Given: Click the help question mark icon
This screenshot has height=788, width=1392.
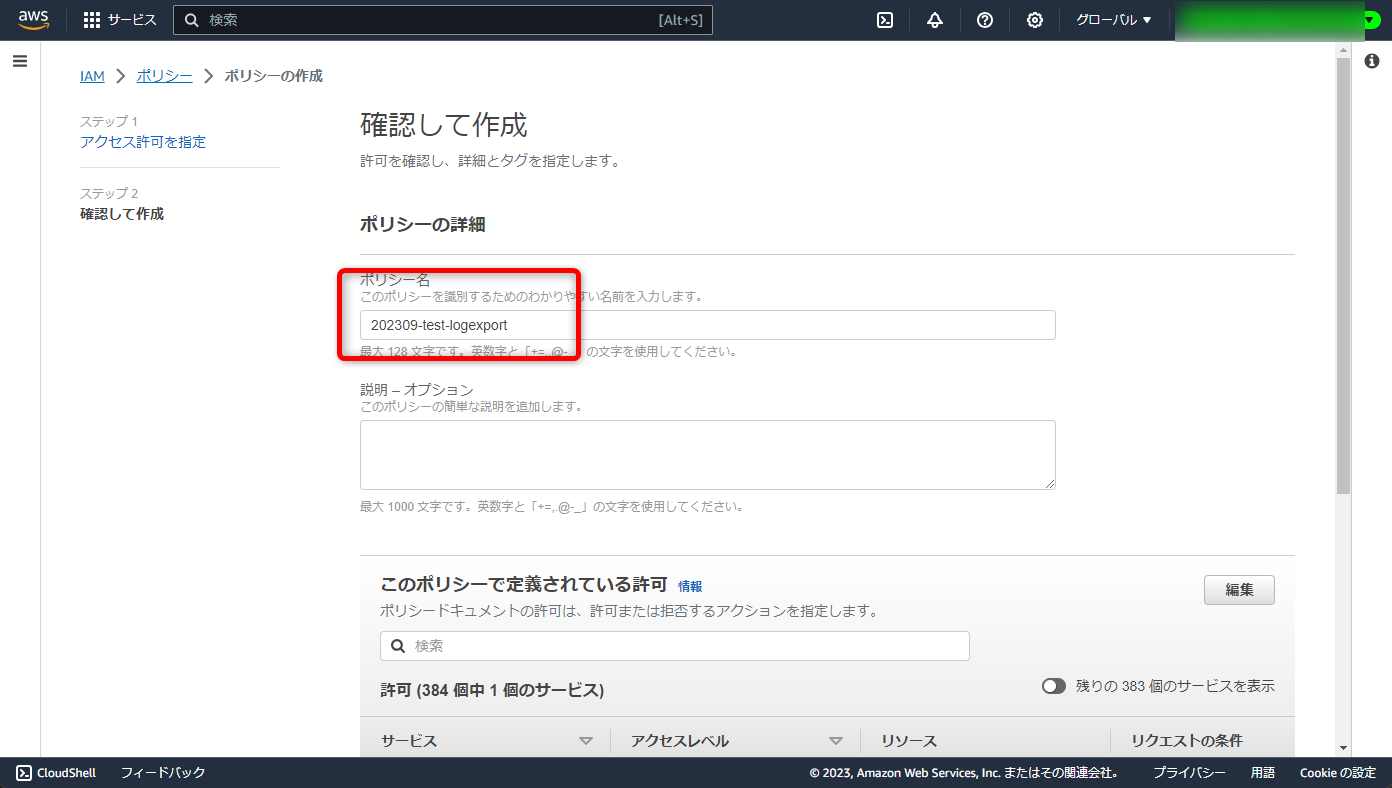Looking at the screenshot, I should pos(984,19).
